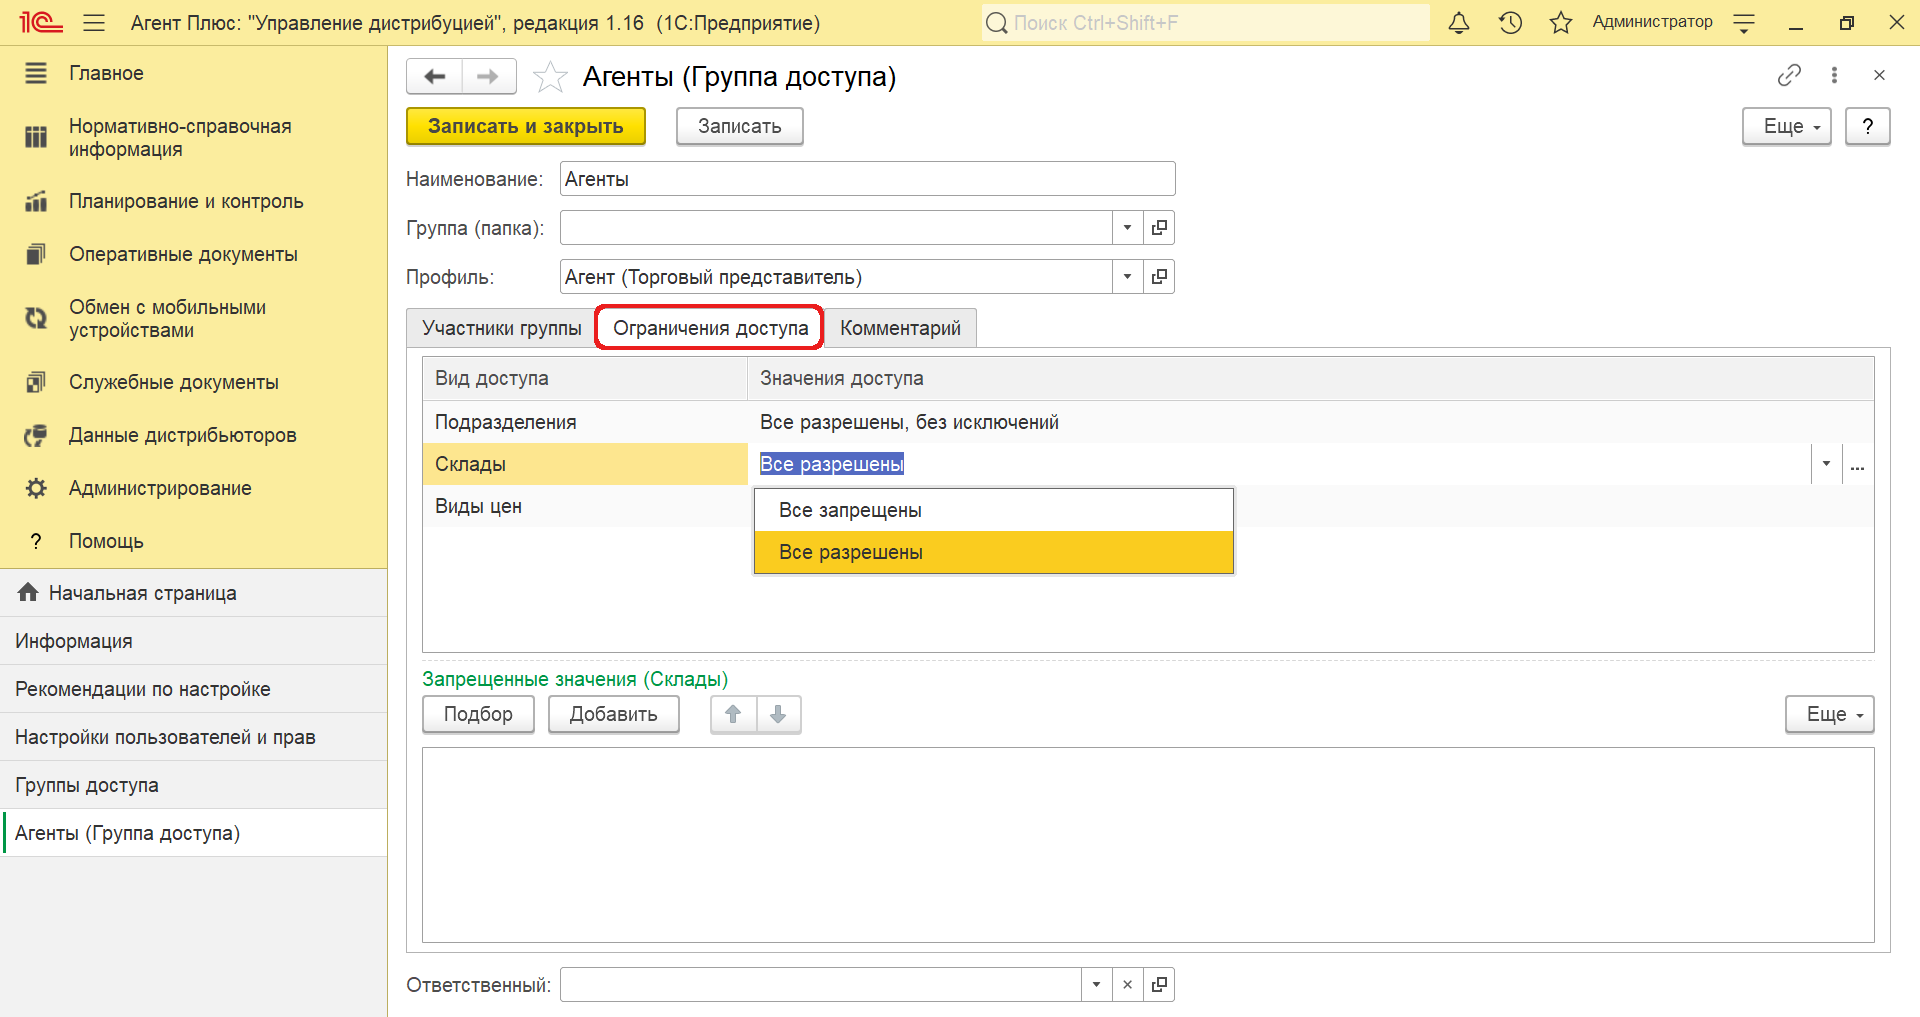Open Информация panel item
Image resolution: width=1920 pixels, height=1017 pixels.
pyautogui.click(x=193, y=641)
